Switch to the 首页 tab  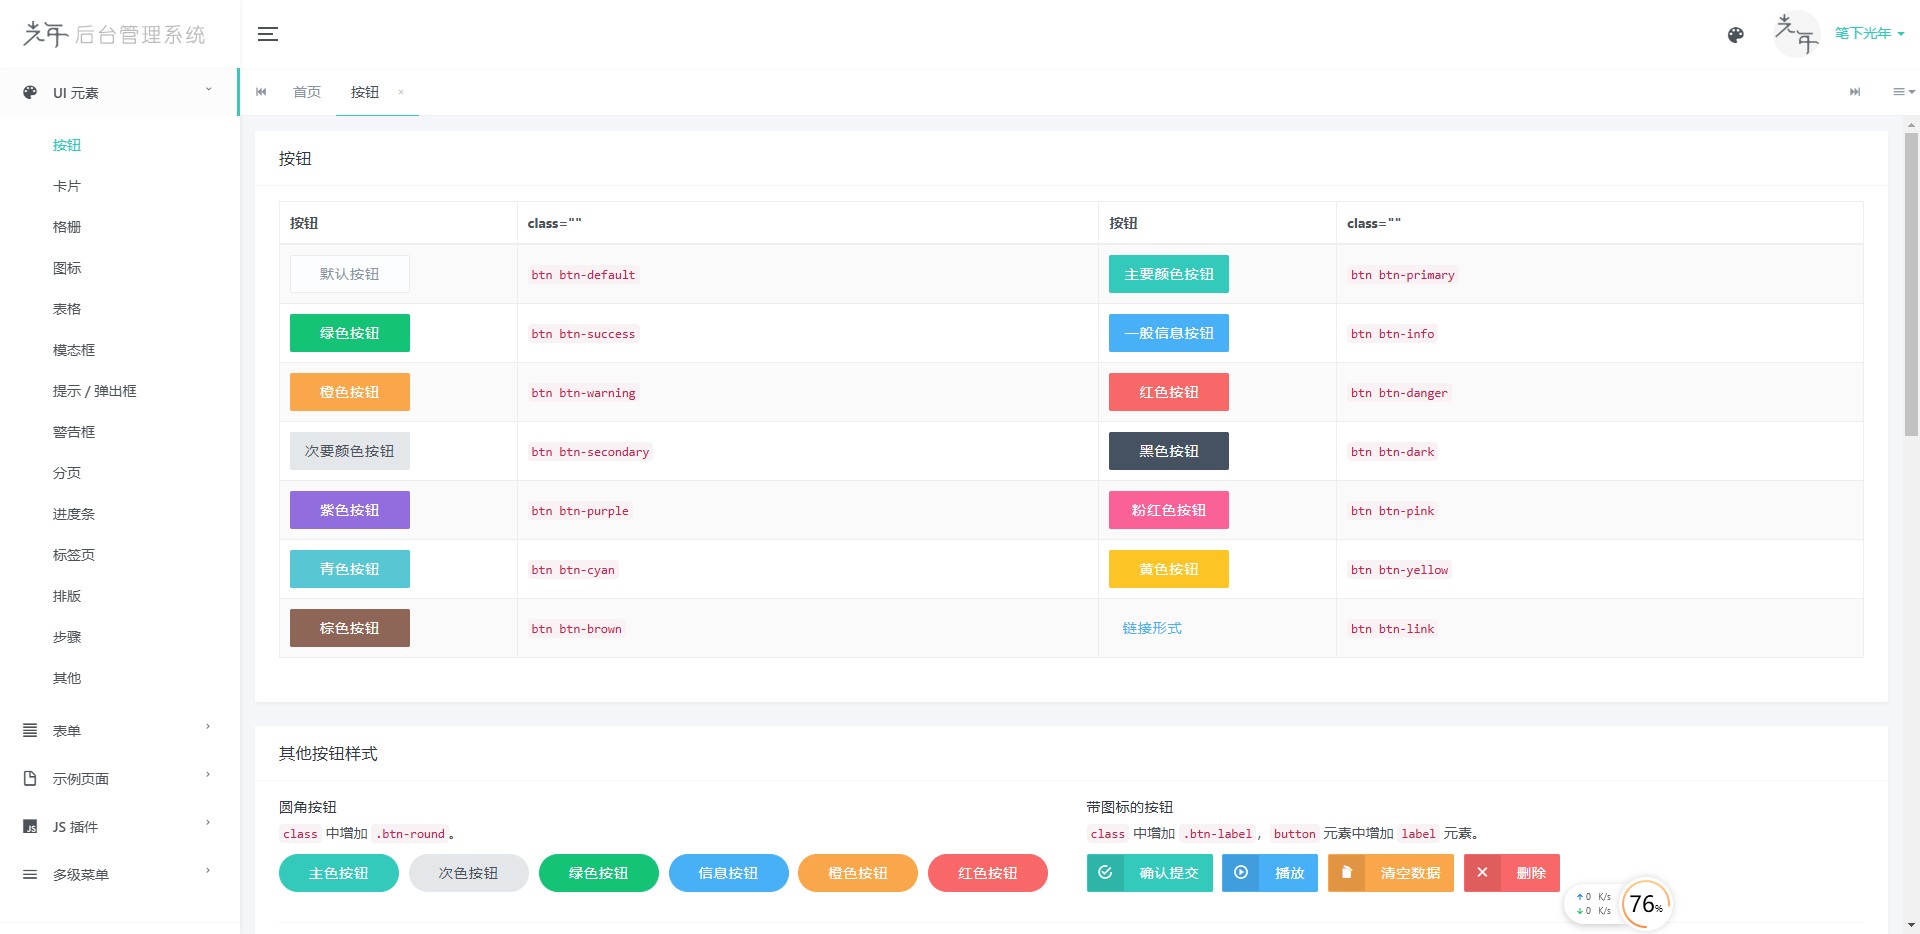[x=307, y=92]
